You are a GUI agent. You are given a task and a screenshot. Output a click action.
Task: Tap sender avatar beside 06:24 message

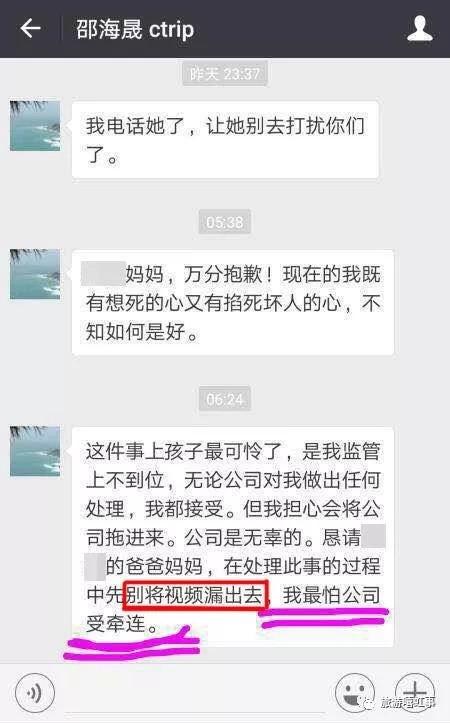point(35,451)
